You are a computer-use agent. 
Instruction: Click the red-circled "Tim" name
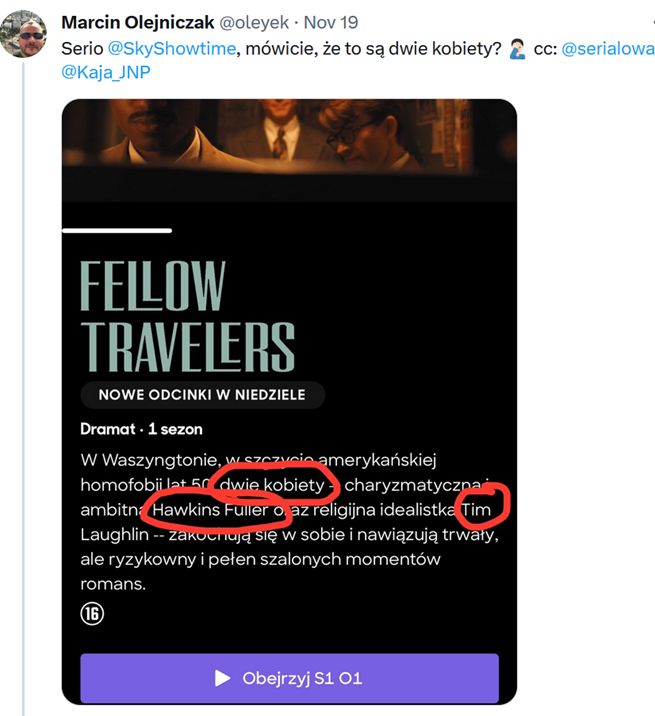click(482, 510)
